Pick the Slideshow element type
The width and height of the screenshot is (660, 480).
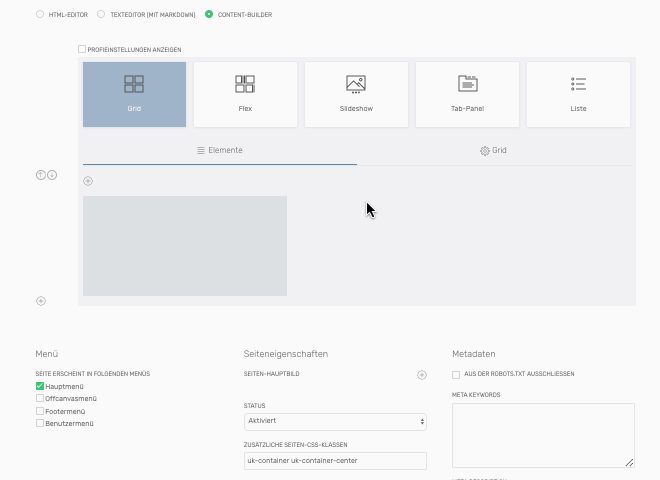[x=356, y=94]
